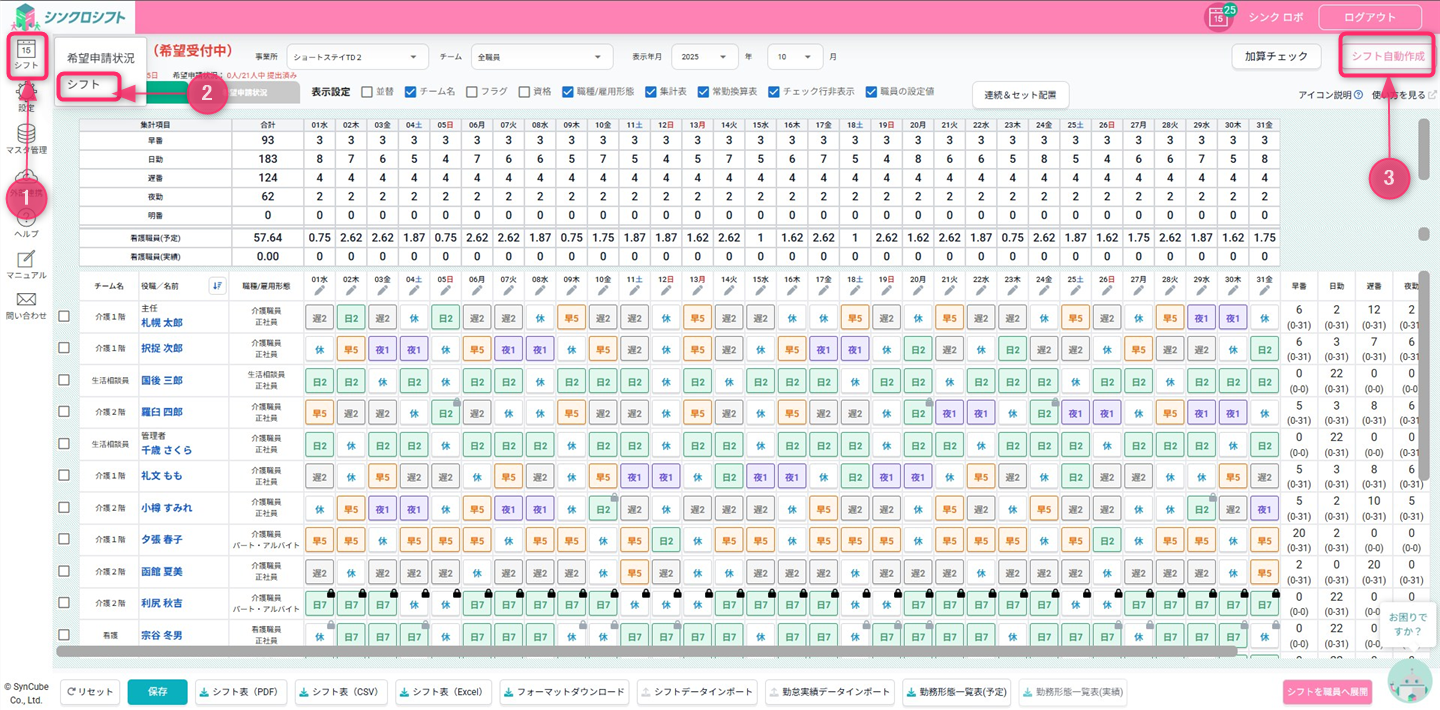Select 希望申請状況 in the popup submenu
This screenshot has height=710, width=1440.
click(100, 58)
